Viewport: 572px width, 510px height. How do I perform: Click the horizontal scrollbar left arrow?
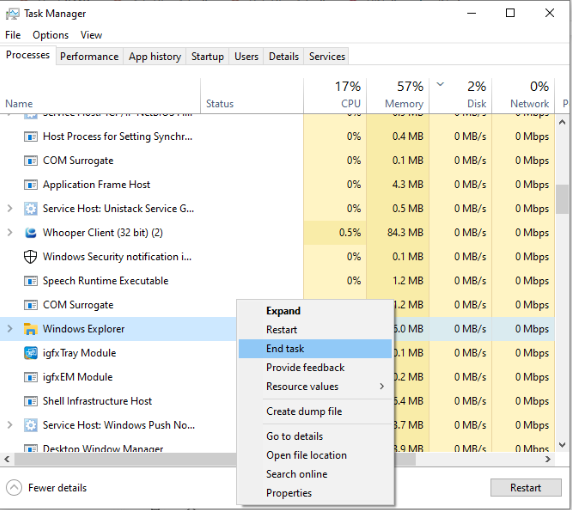[7, 459]
